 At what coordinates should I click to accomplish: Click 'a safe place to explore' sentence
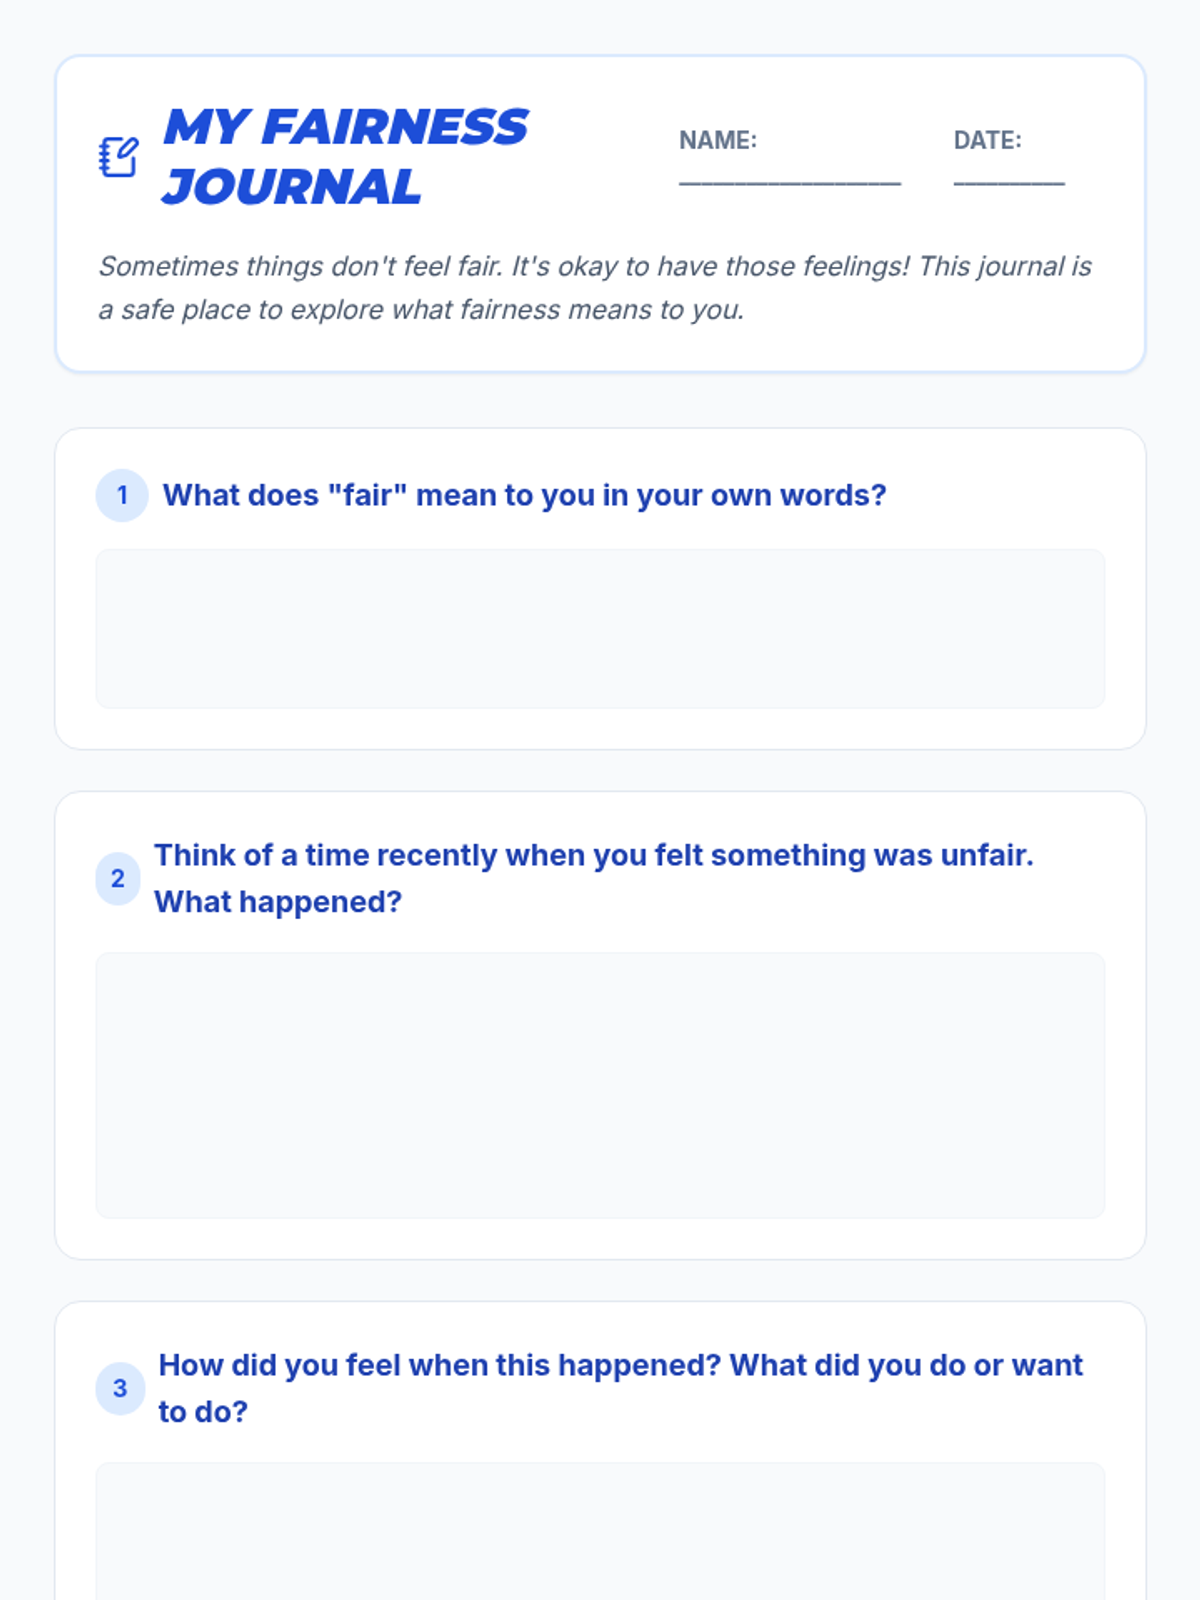click(x=420, y=310)
